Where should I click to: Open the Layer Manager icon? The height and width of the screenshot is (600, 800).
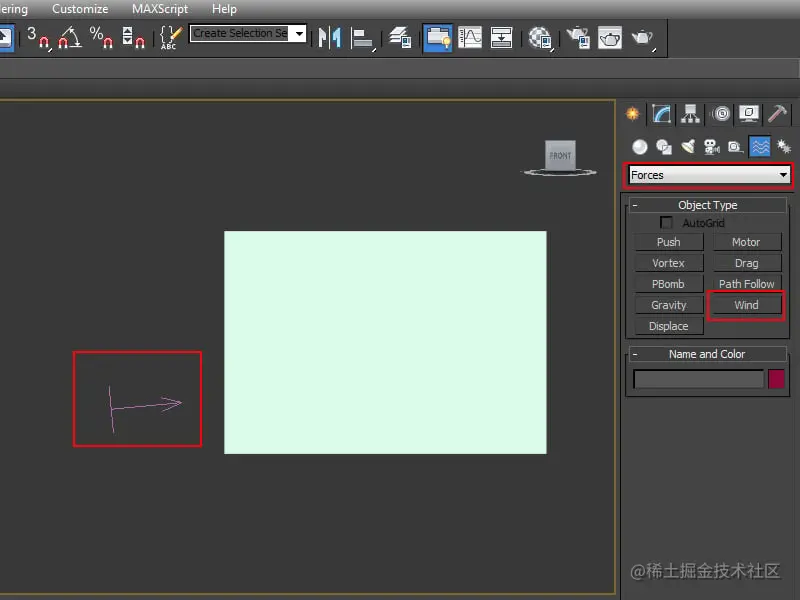[400, 38]
